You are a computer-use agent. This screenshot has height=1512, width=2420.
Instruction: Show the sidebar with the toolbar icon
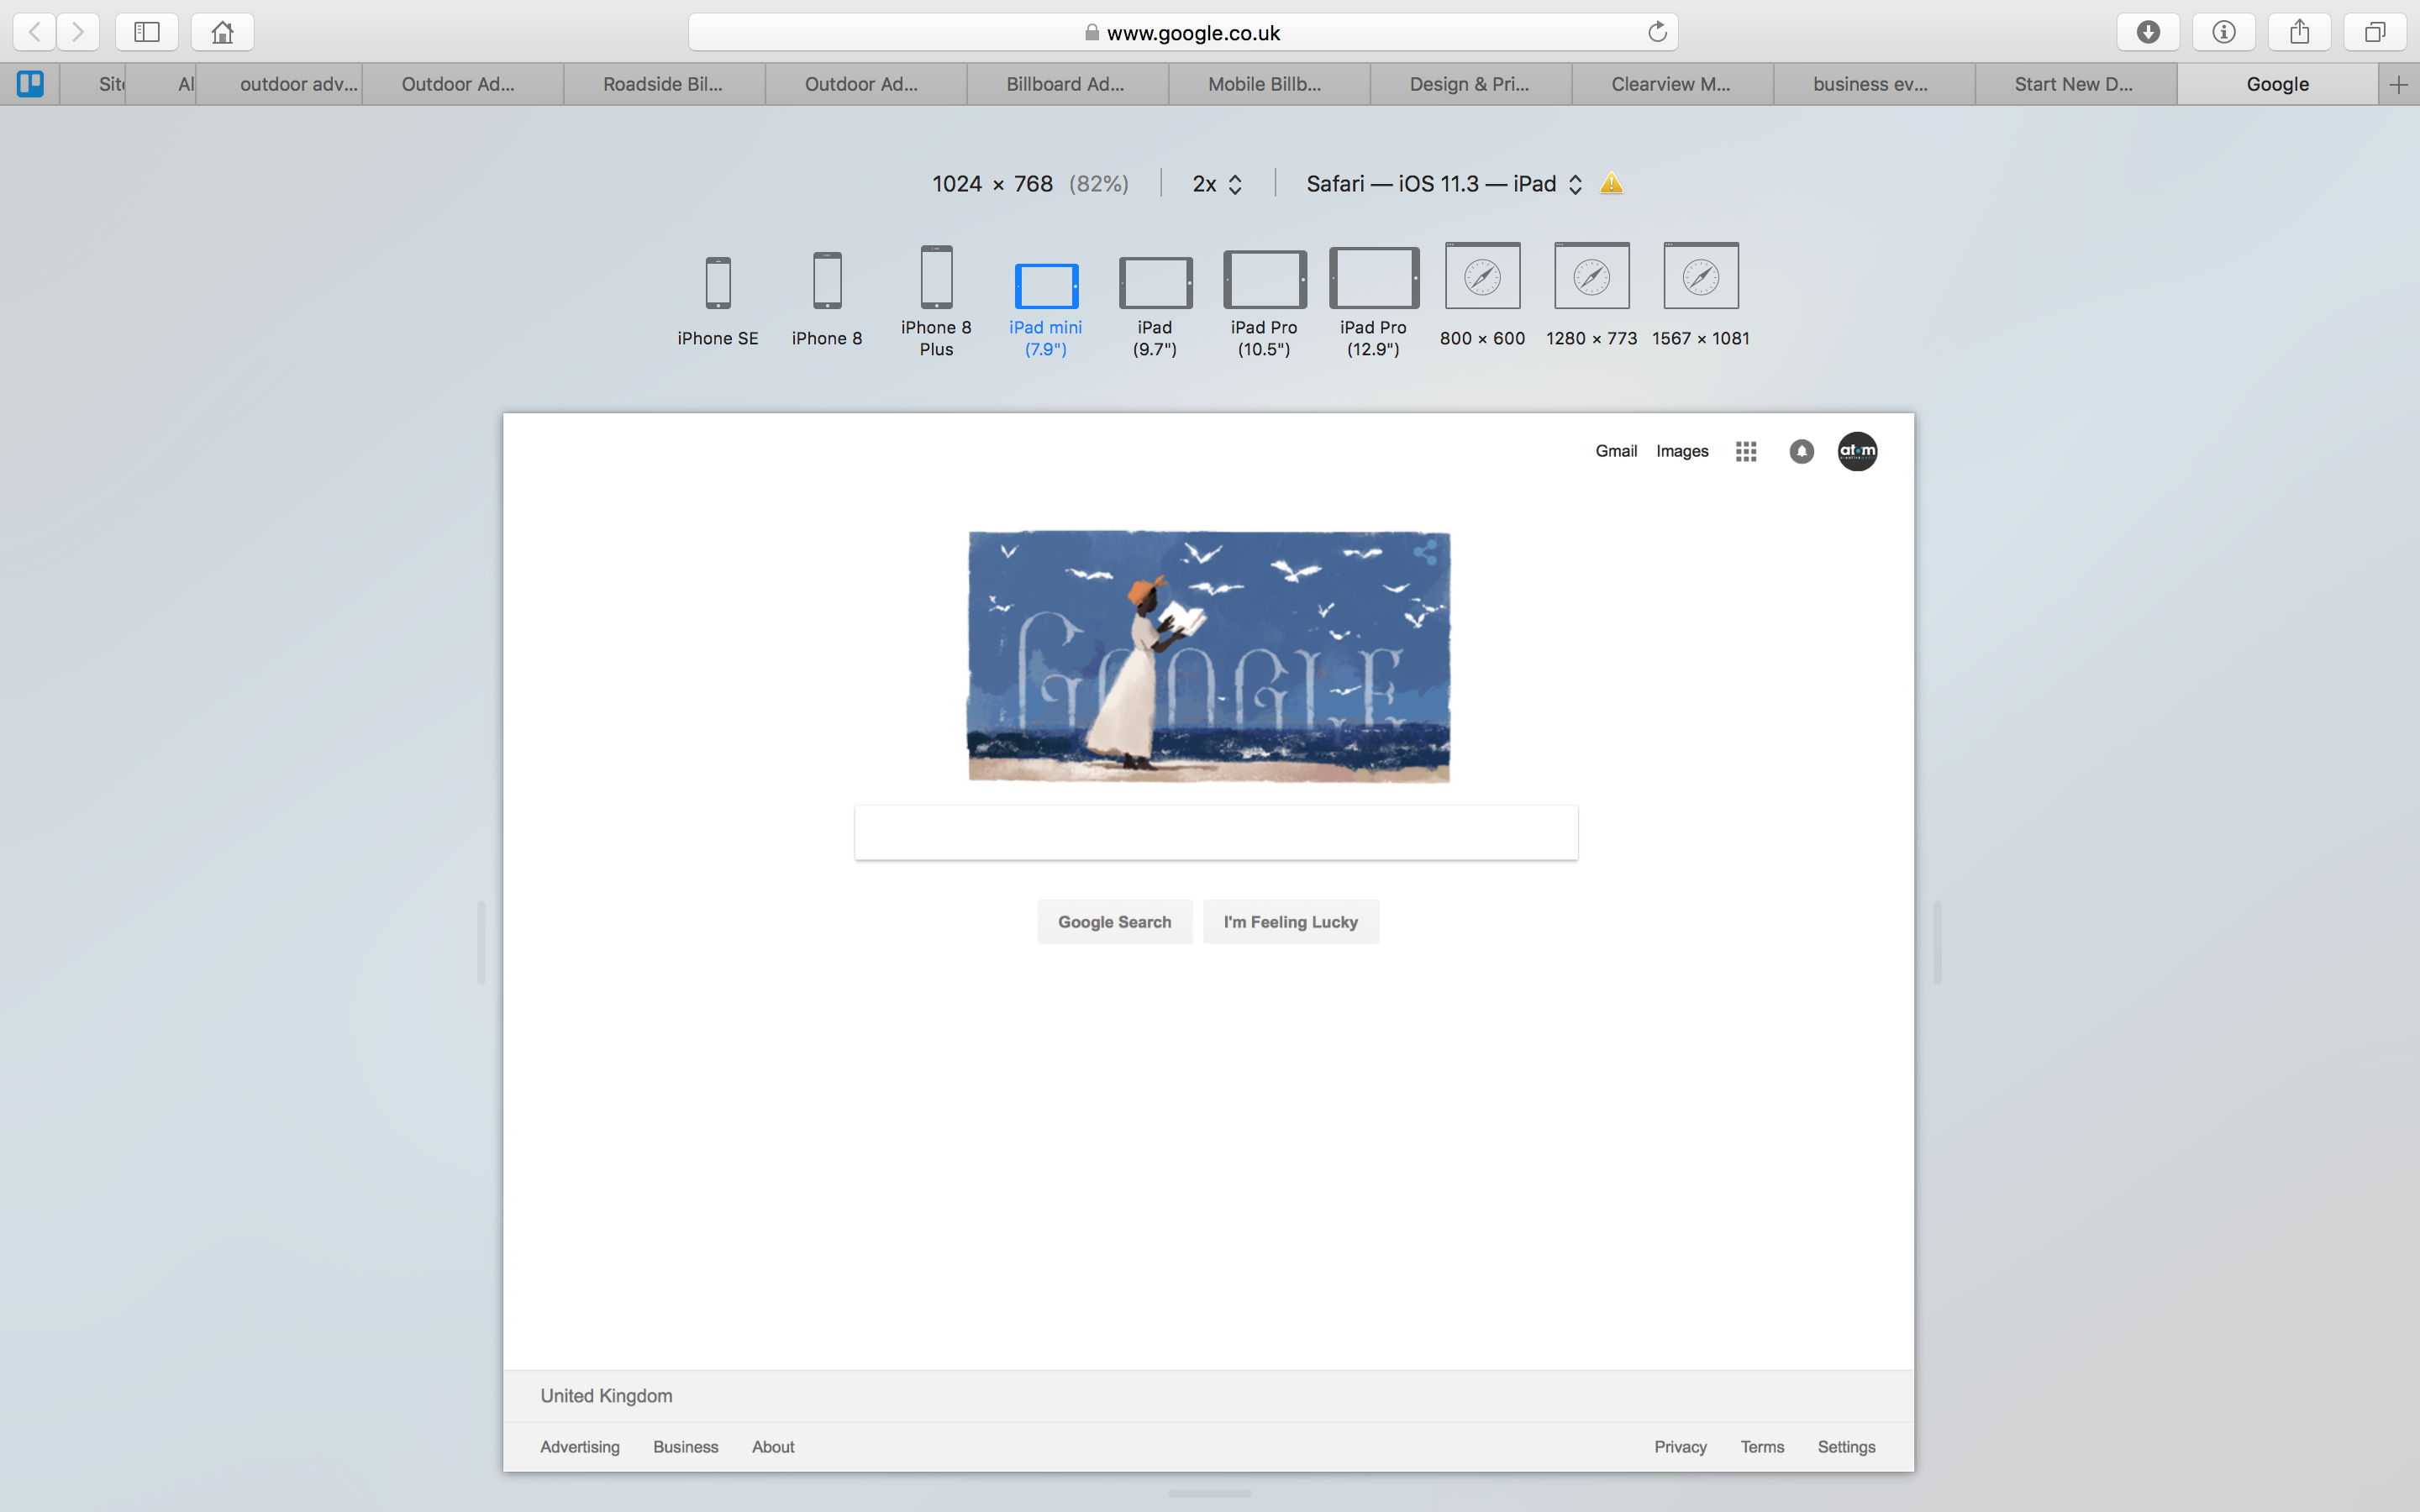pyautogui.click(x=147, y=32)
